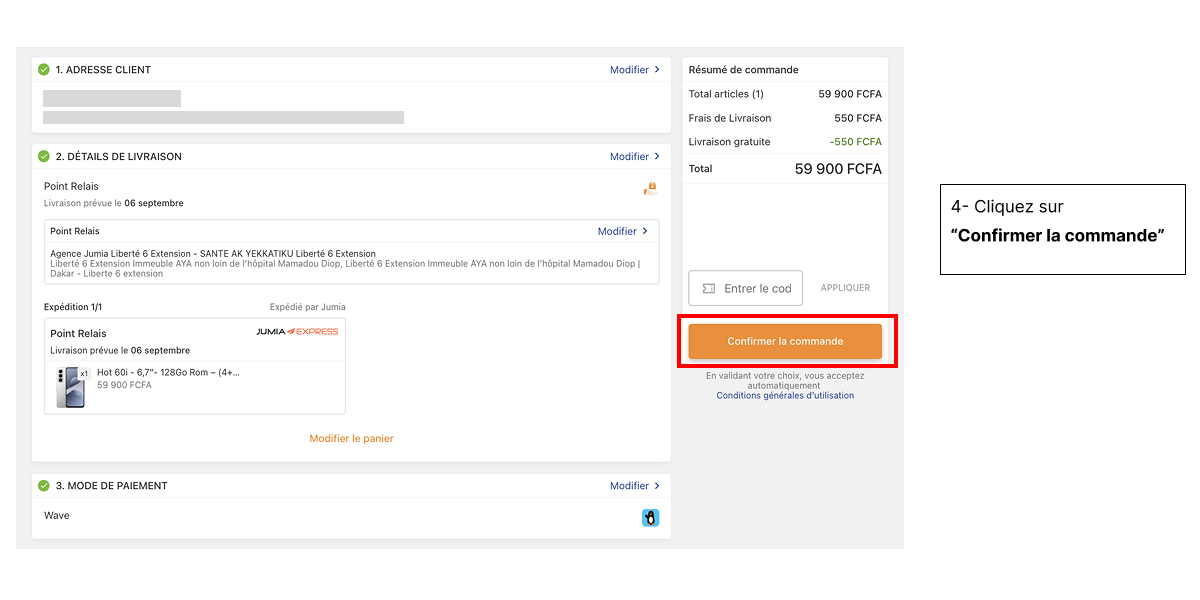Click the Modifier le panier link
The image size is (1200, 600).
coord(351,439)
